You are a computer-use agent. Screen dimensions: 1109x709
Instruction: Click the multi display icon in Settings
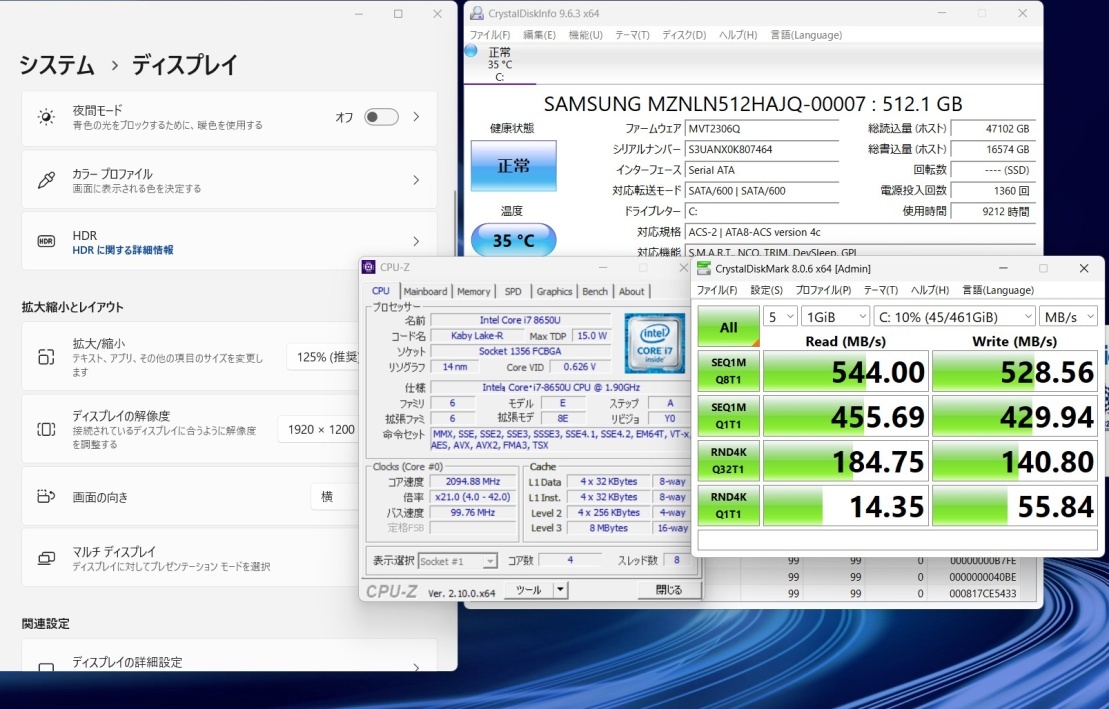pos(46,558)
